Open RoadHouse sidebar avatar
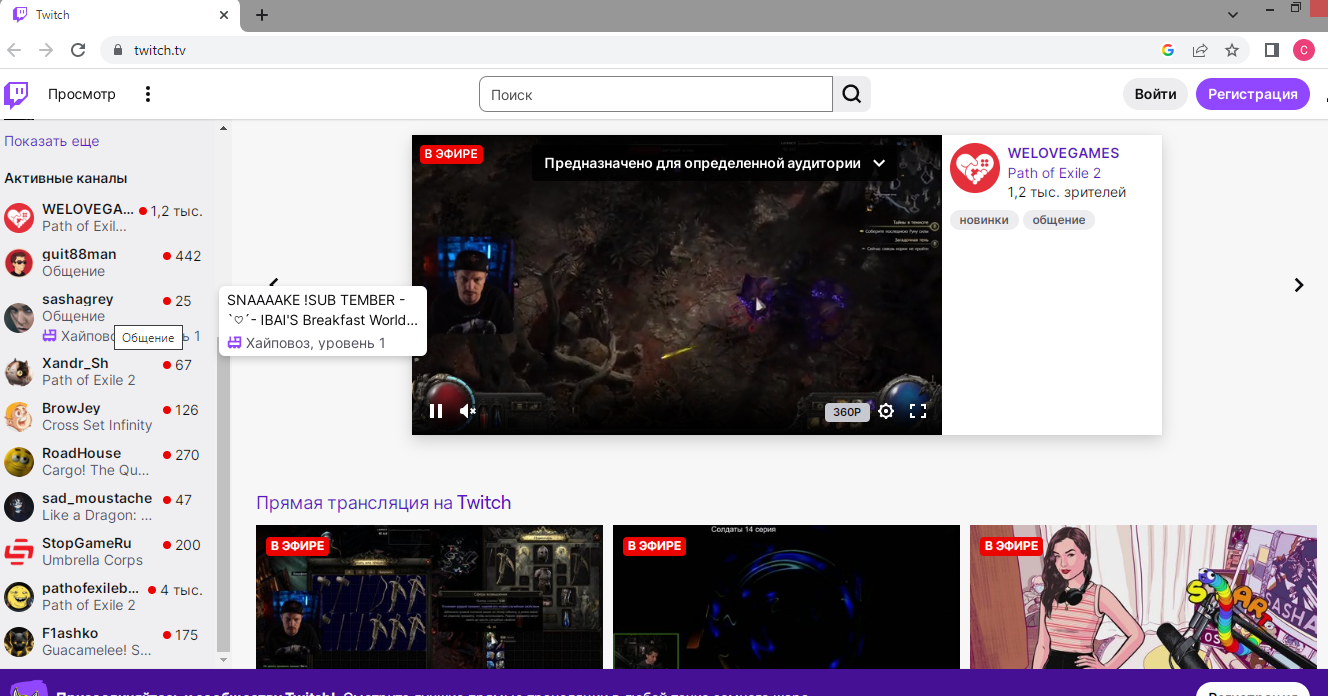Screen dimensions: 1328x696 tap(19, 462)
